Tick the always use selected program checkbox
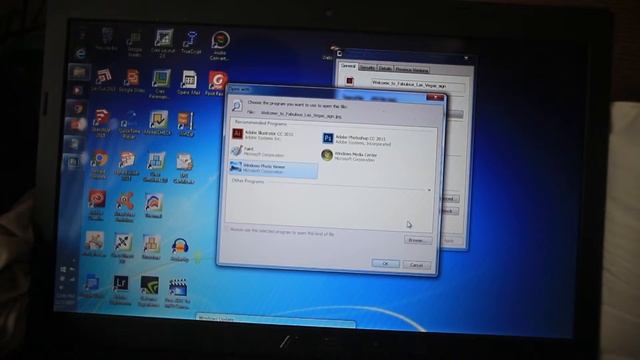Screen dimensions: 640x360 pyautogui.click(x=227, y=230)
